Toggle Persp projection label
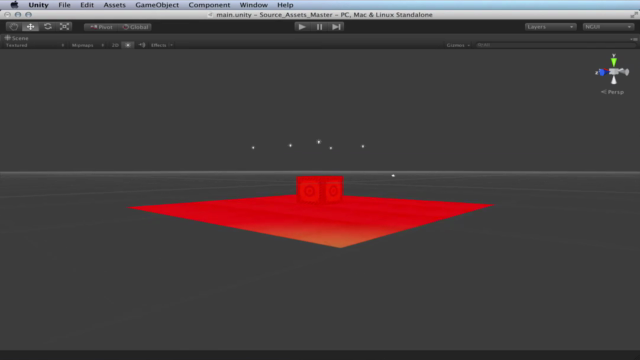Image resolution: width=640 pixels, height=360 pixels. coord(612,92)
